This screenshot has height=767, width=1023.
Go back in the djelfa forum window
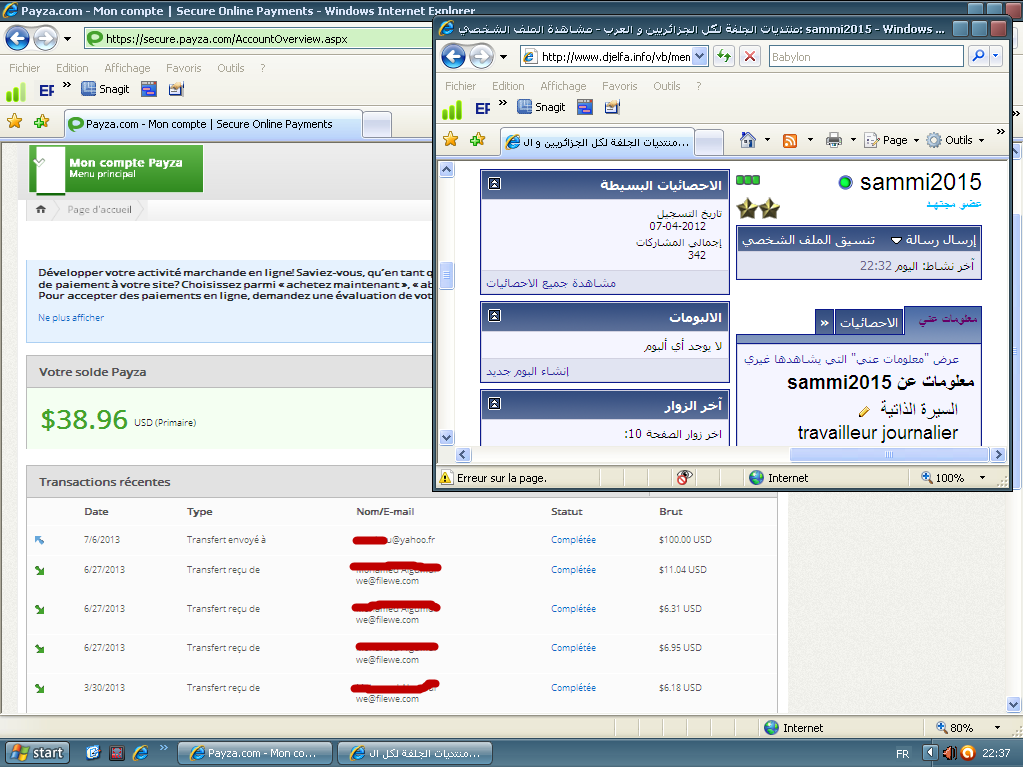pos(453,56)
